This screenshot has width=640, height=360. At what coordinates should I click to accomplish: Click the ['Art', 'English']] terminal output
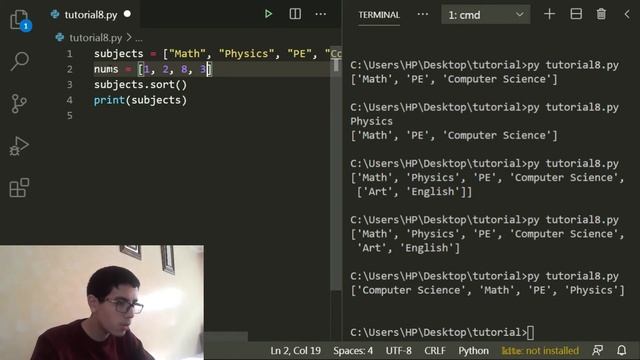point(414,192)
